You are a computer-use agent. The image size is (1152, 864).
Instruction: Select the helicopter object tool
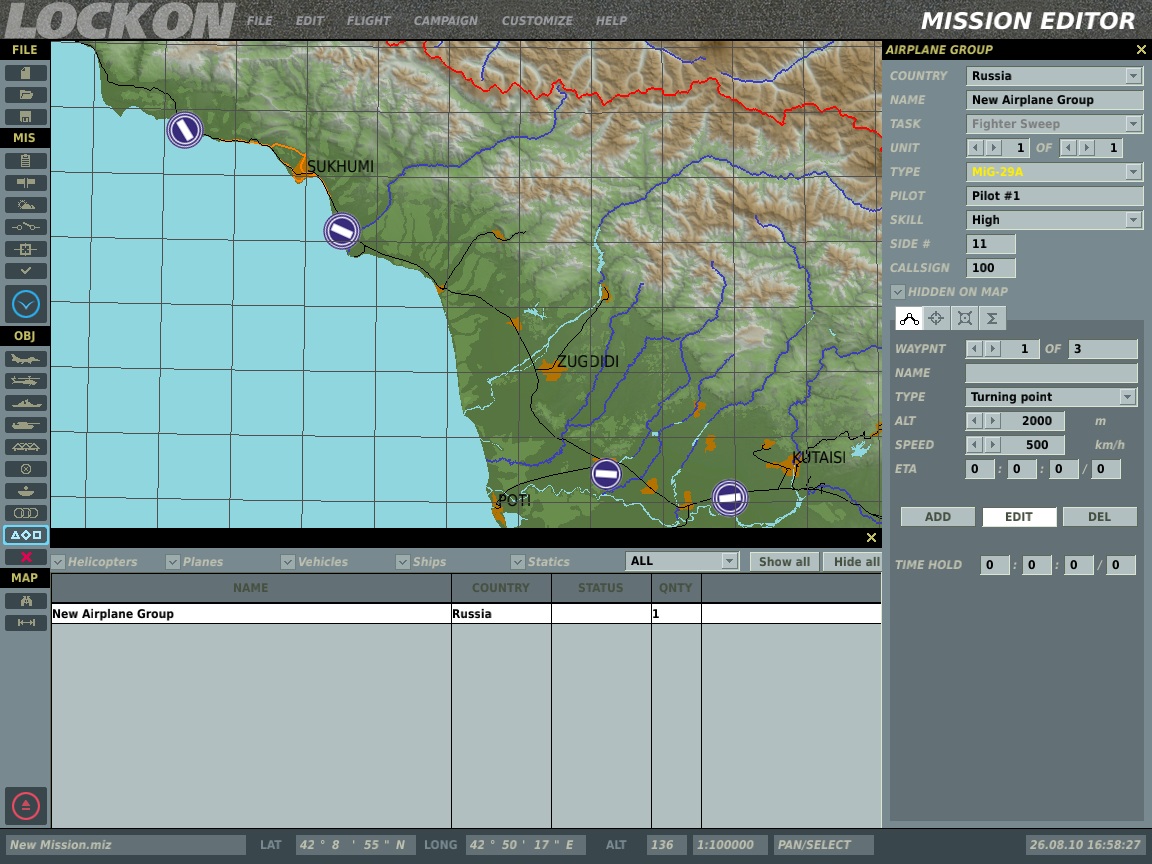pos(26,381)
